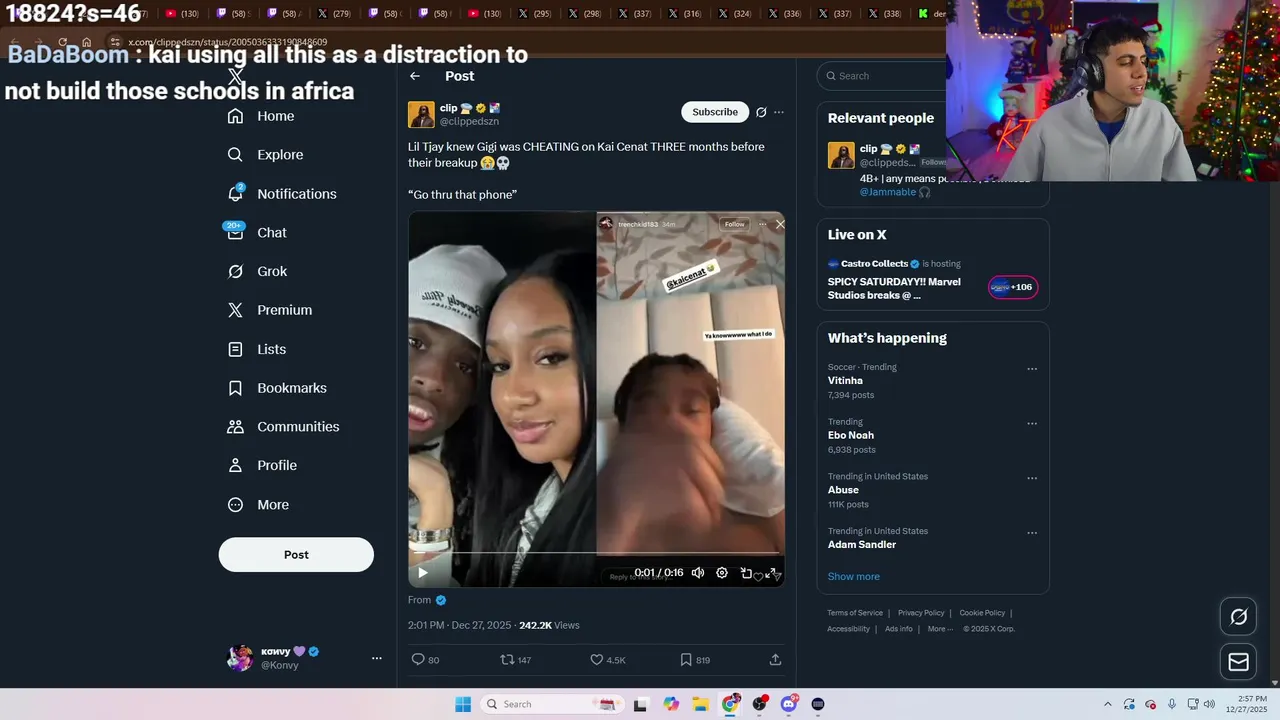Open the Konvy account switcher menu
The width and height of the screenshot is (1280, 720).
[376, 658]
